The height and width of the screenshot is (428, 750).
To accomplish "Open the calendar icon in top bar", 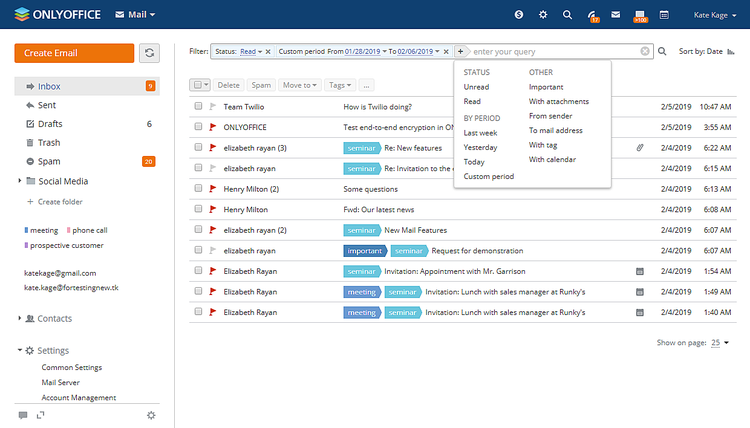I will coord(664,15).
